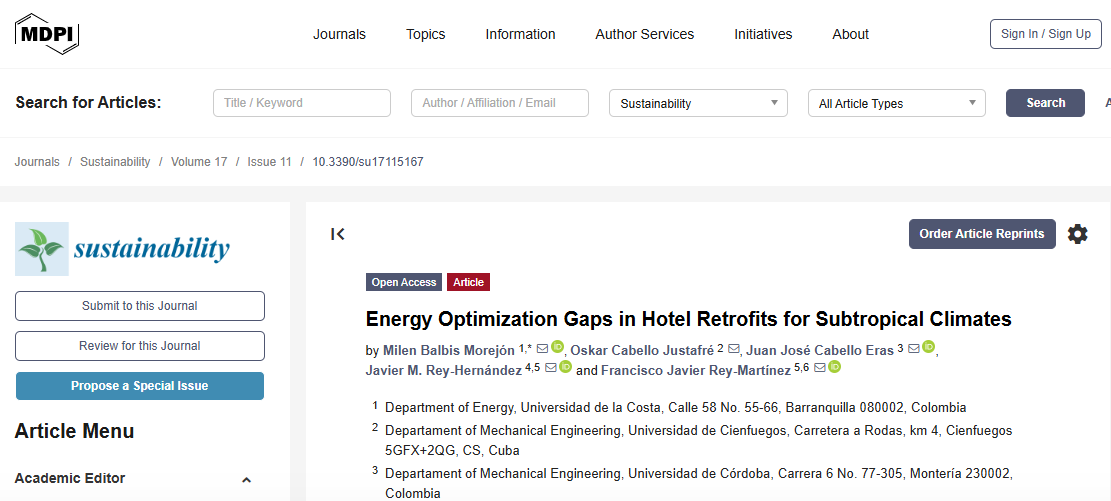Click the Sustainability journal logo
Viewport: 1111px width, 501px height.
(123, 249)
